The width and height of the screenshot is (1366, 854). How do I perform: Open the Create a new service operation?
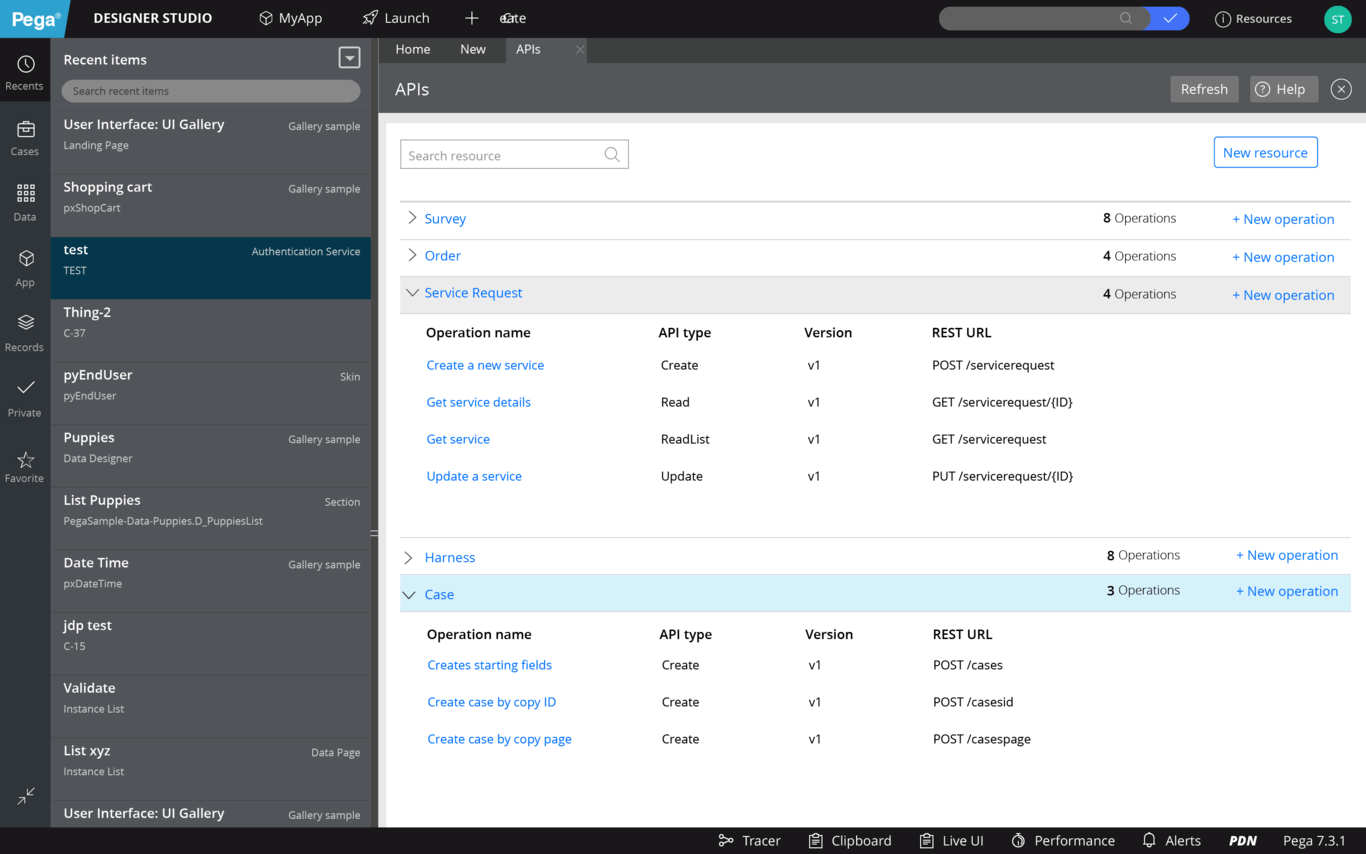[x=485, y=365]
